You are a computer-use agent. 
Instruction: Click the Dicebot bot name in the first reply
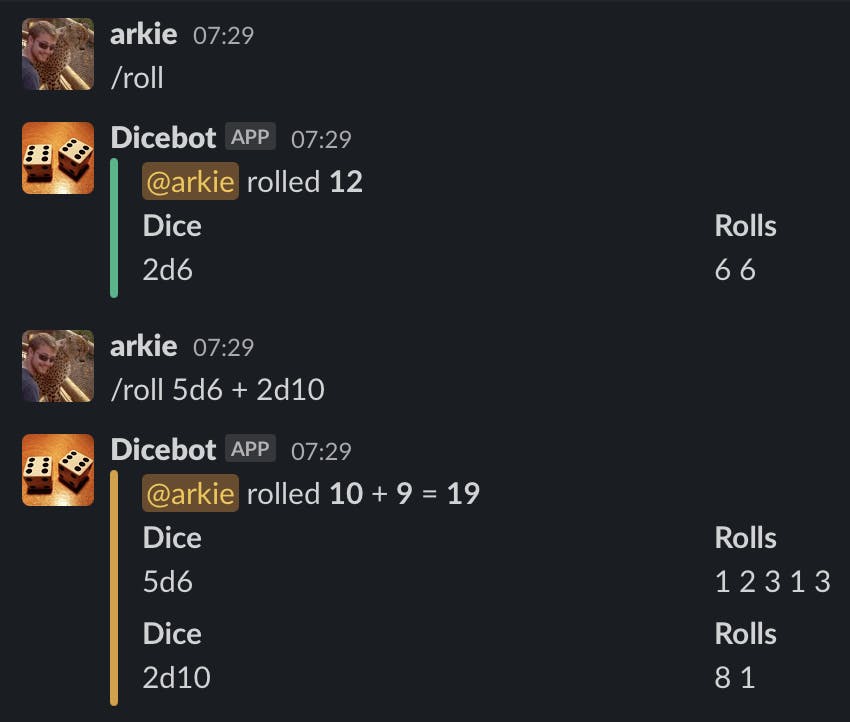click(163, 137)
